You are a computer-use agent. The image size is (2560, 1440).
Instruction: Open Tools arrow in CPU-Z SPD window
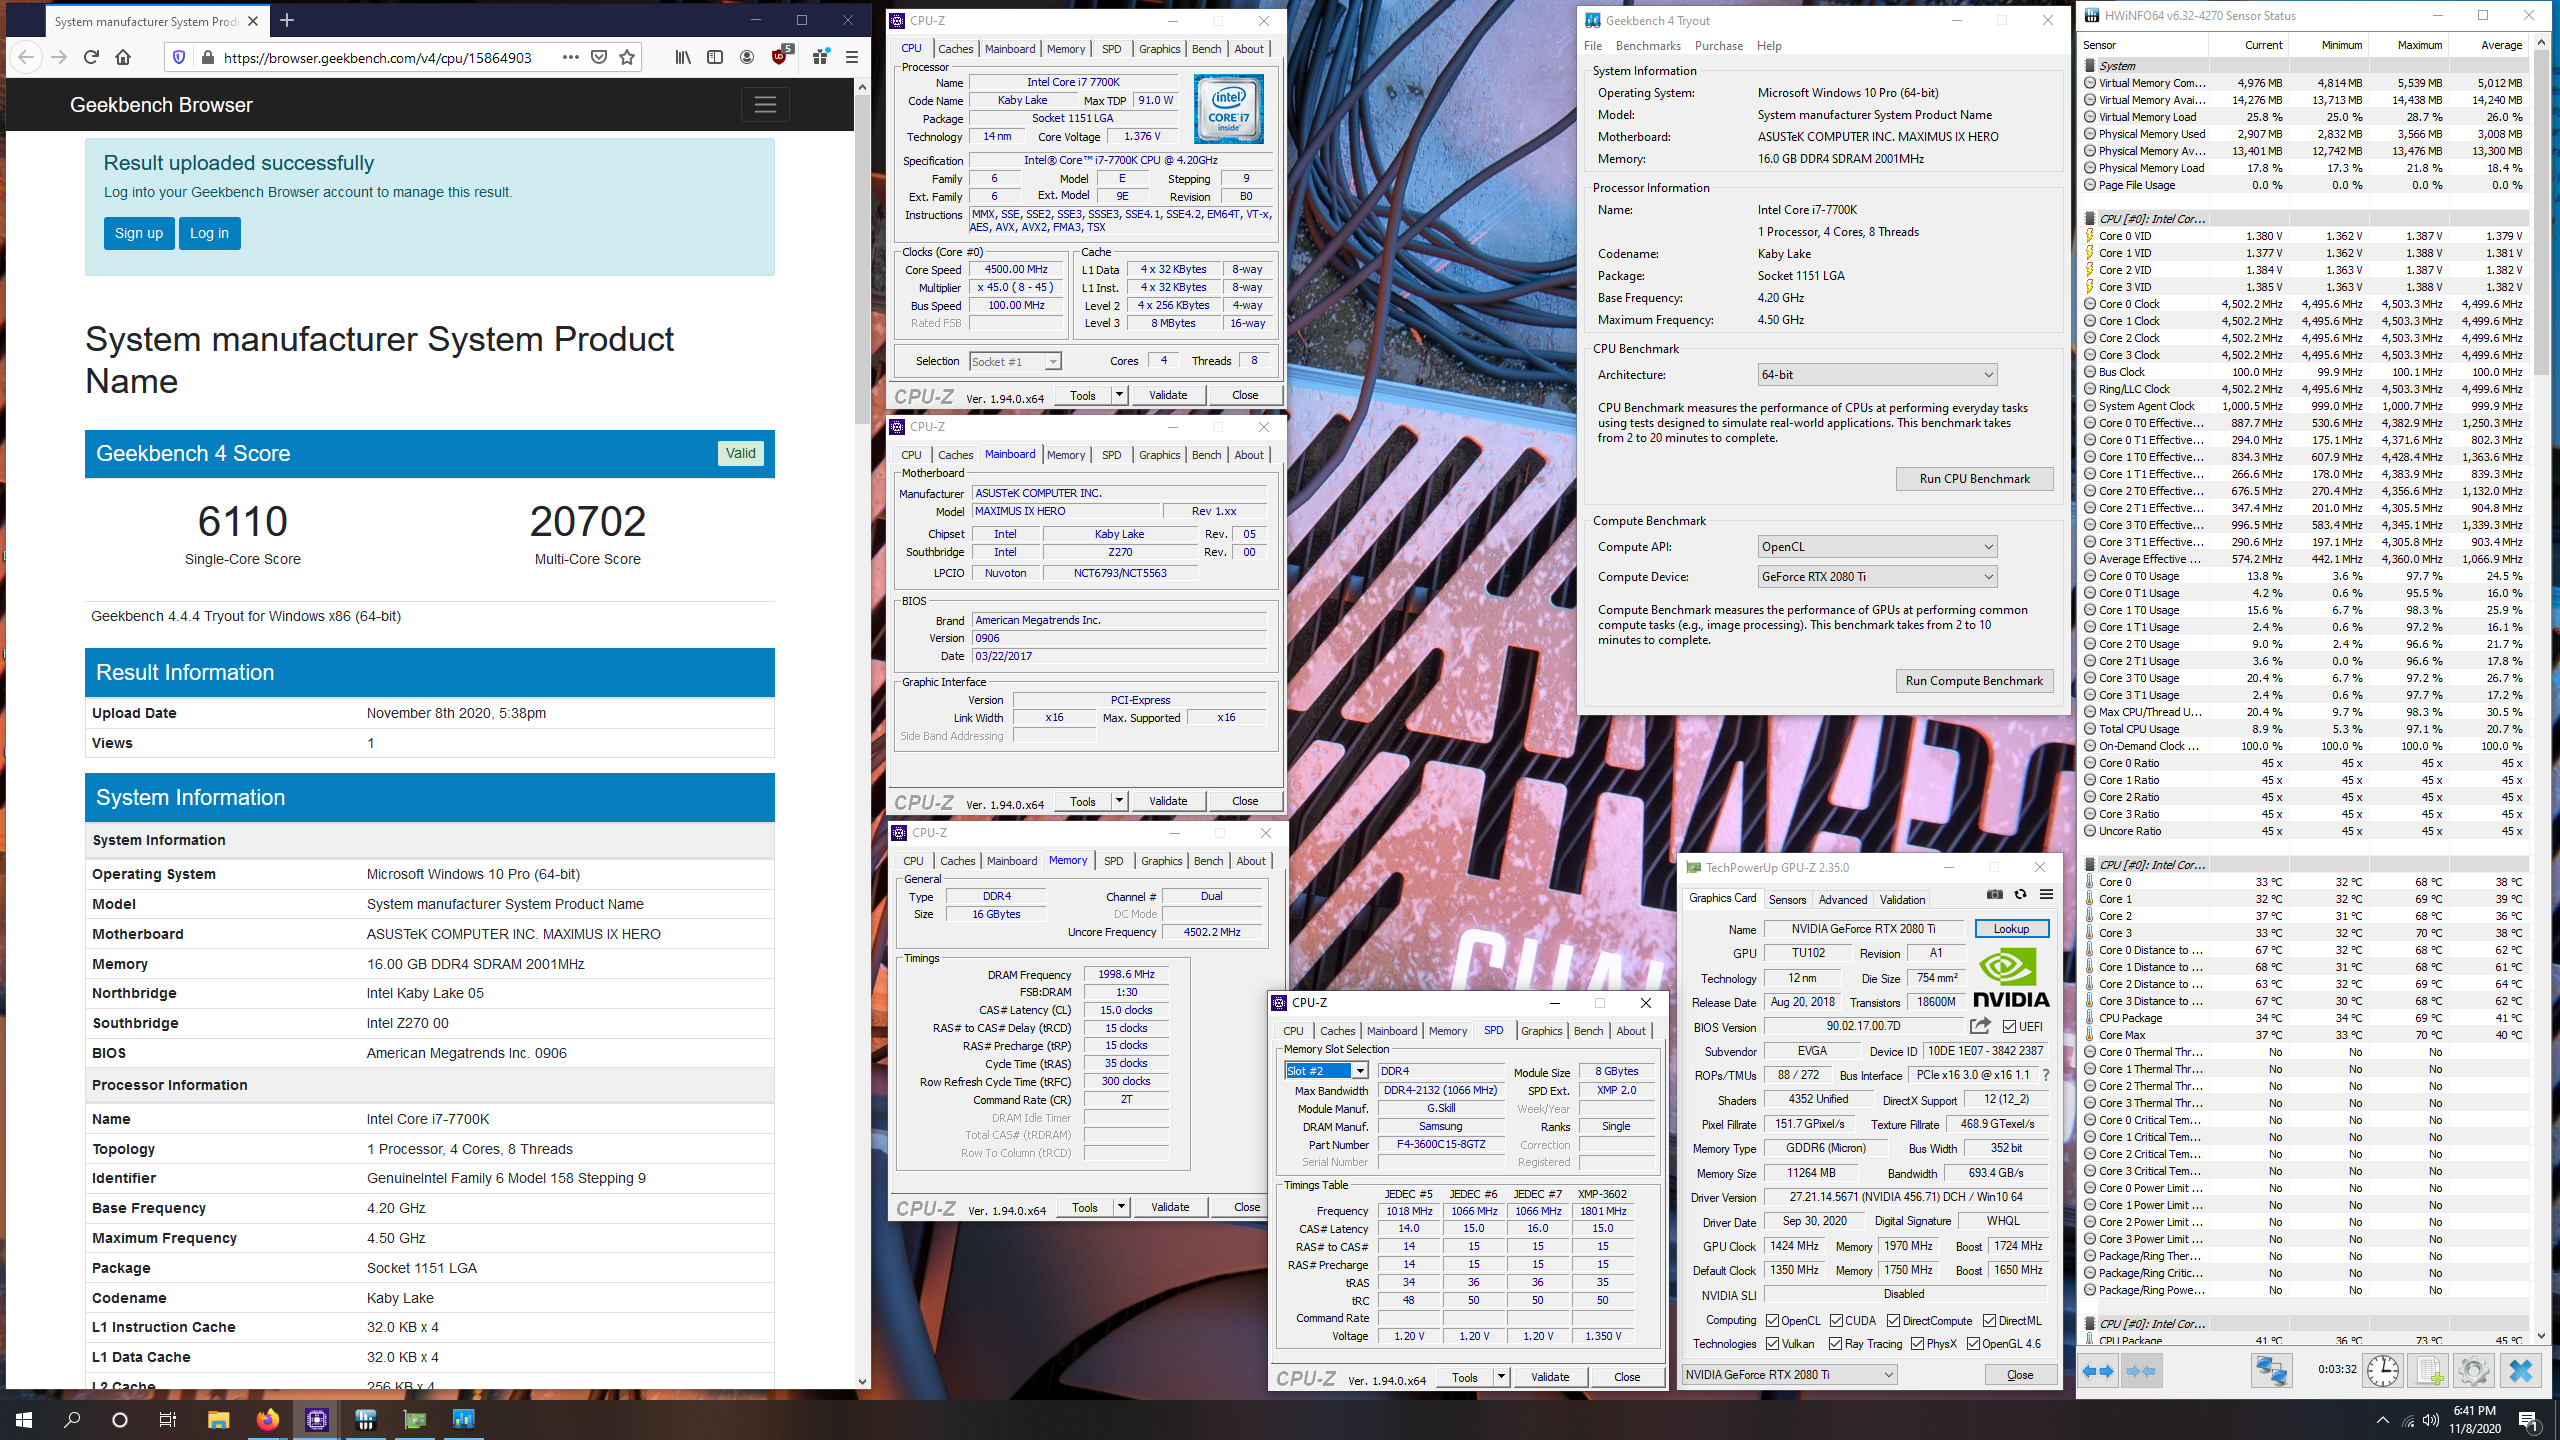coord(1501,1377)
